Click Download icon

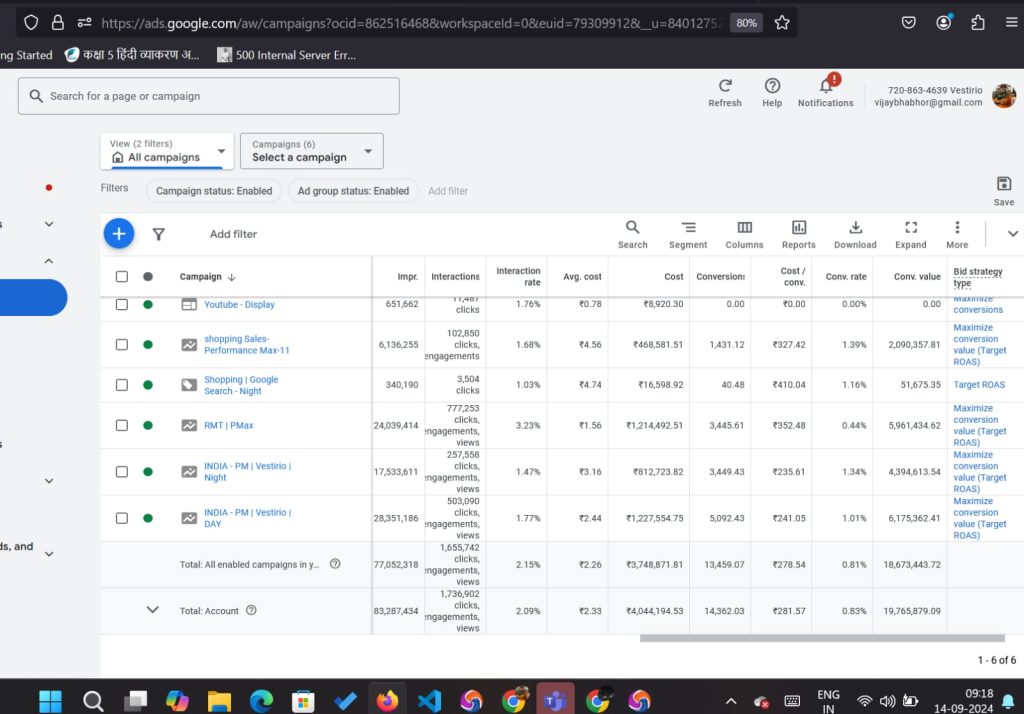pyautogui.click(x=856, y=227)
